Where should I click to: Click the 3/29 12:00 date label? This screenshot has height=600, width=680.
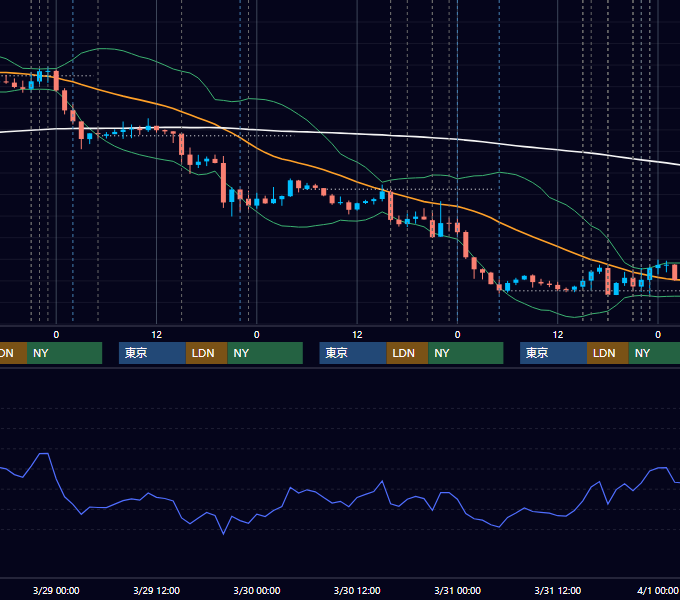pos(157,590)
